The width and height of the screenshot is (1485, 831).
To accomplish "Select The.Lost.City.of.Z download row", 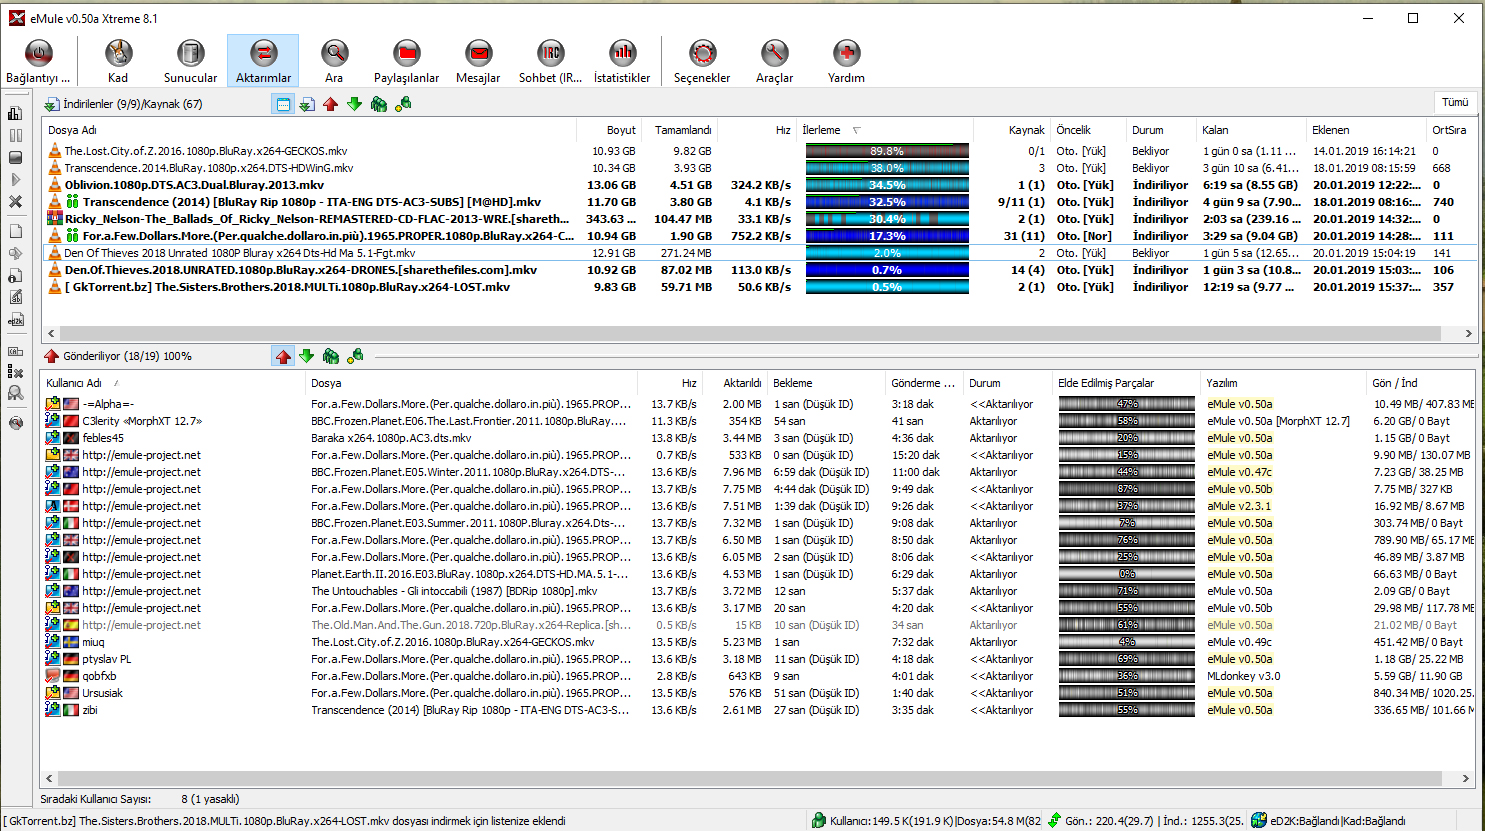I will (761, 151).
